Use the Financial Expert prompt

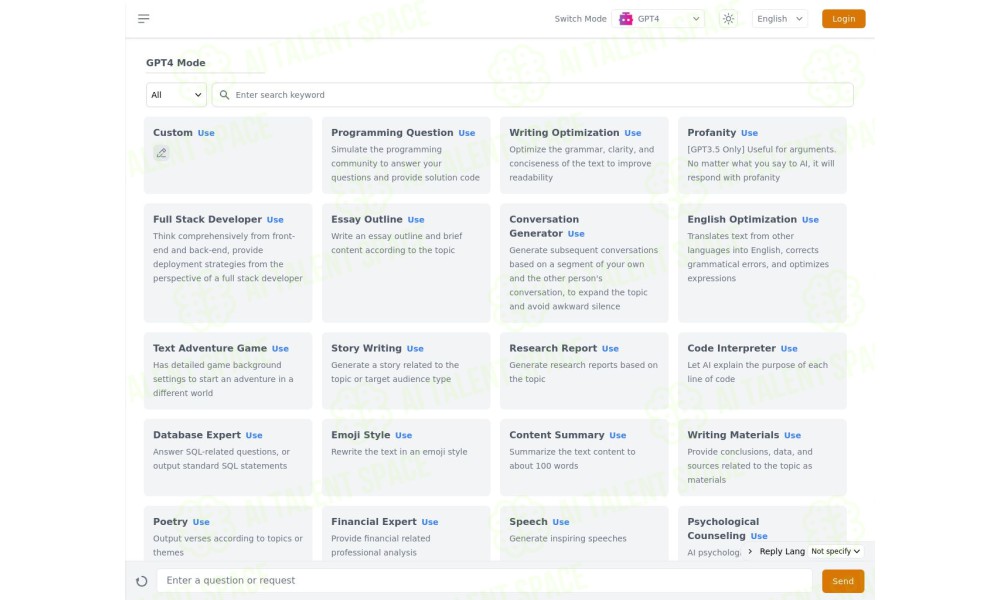pos(430,522)
